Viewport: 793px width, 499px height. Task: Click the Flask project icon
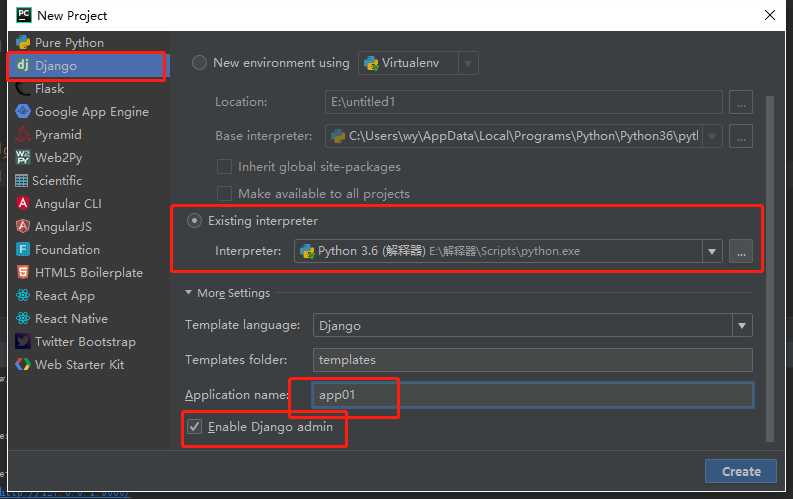(x=23, y=88)
